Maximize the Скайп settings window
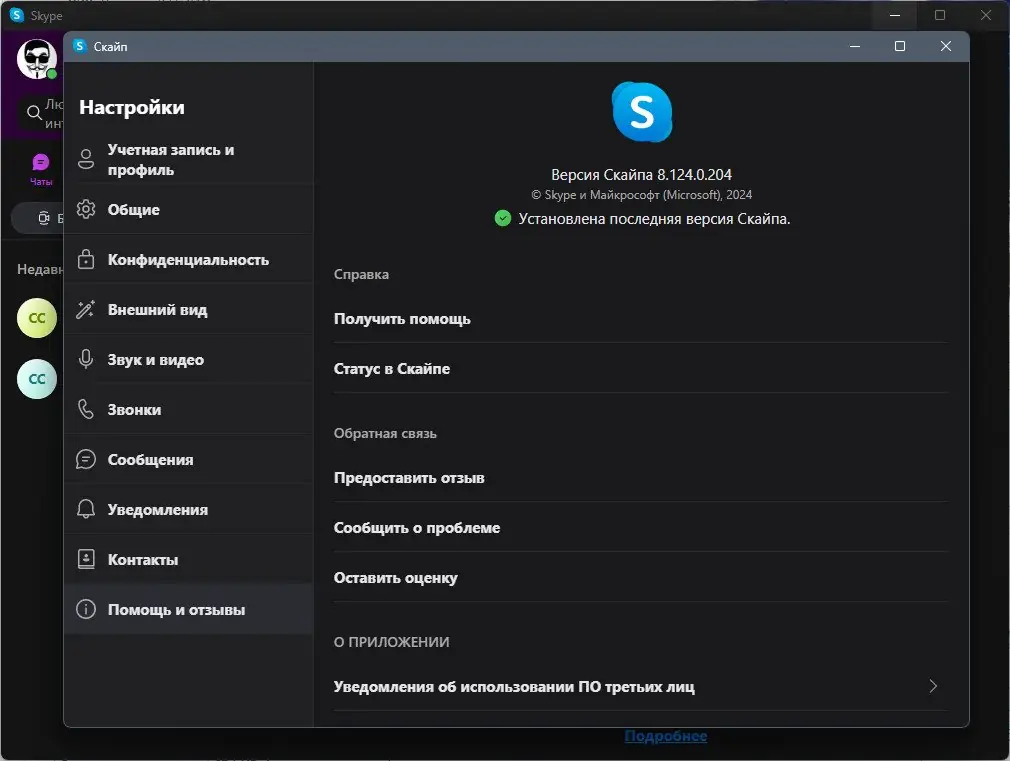This screenshot has height=761, width=1010. click(x=900, y=46)
